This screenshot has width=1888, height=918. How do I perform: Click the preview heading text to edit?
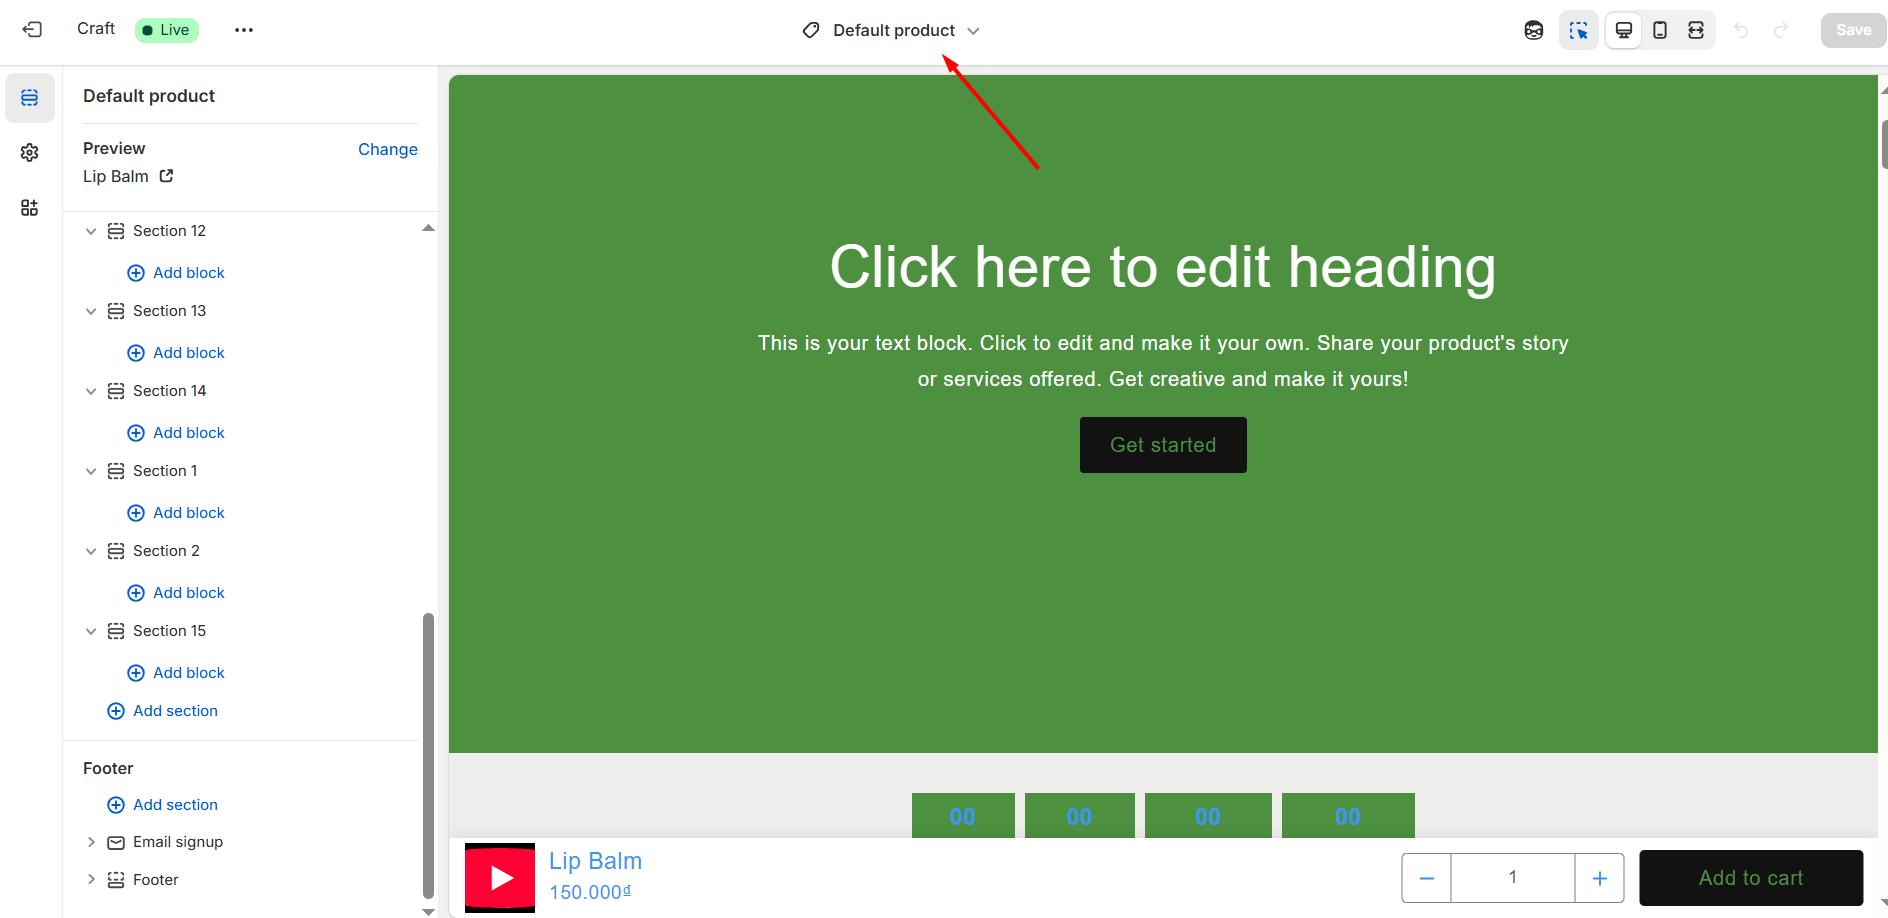(1163, 267)
